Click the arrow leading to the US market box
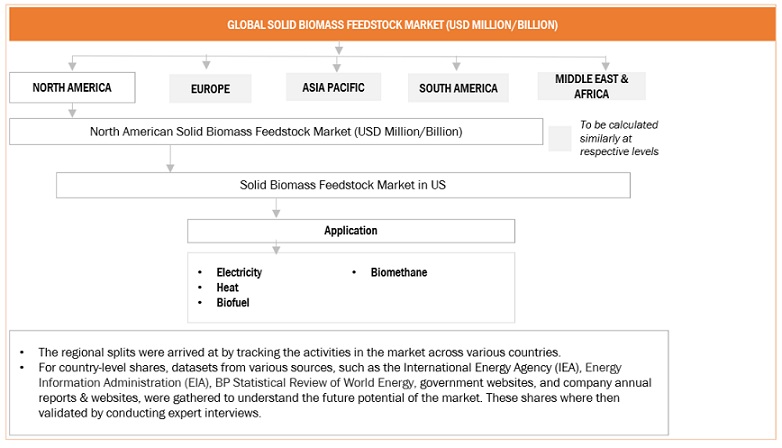Viewport: 782px width, 448px height. pyautogui.click(x=171, y=158)
